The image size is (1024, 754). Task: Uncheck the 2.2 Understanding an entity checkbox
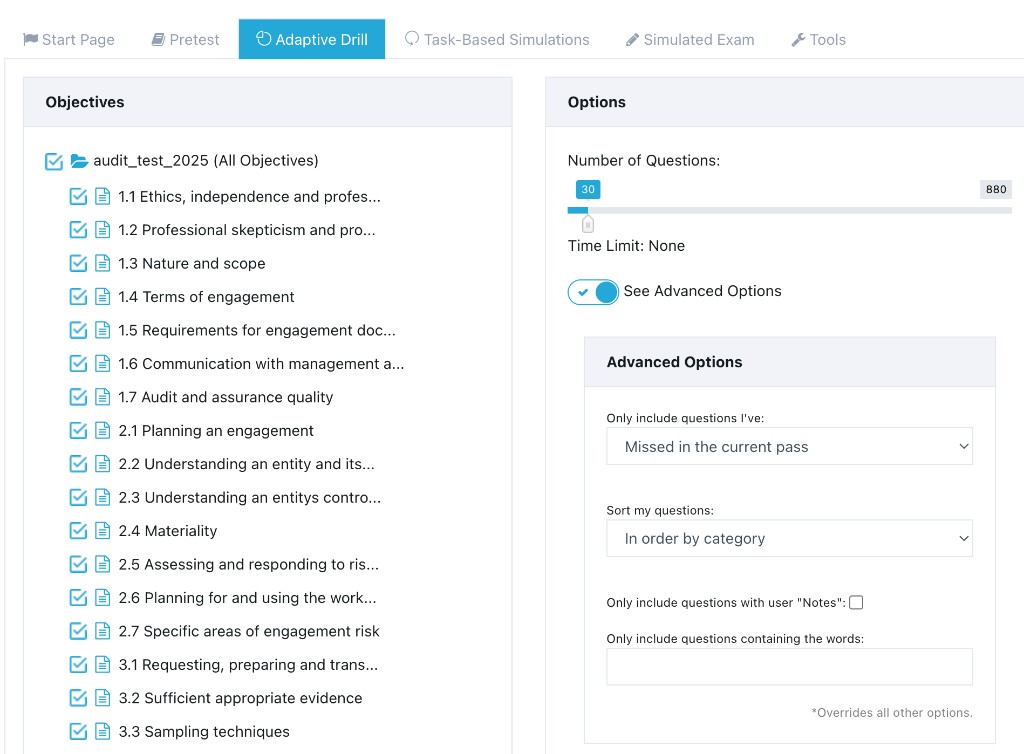[x=78, y=464]
